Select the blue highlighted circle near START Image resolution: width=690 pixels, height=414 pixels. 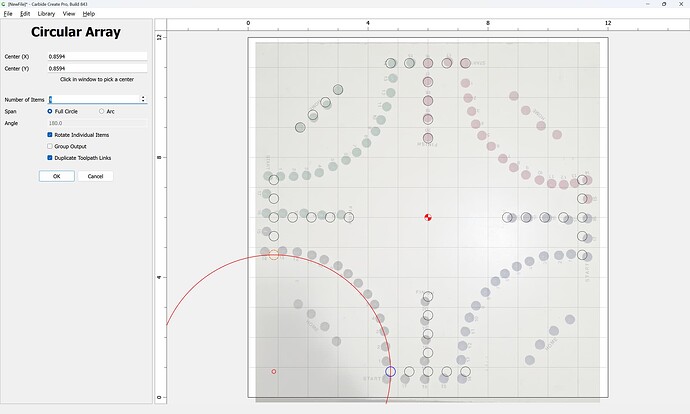(x=390, y=372)
